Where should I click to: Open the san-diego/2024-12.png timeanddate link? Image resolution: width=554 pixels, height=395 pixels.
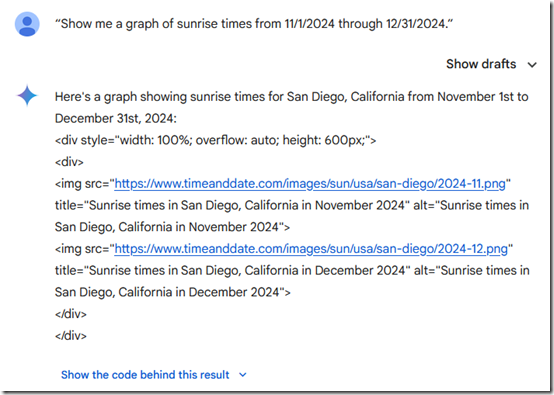(311, 249)
